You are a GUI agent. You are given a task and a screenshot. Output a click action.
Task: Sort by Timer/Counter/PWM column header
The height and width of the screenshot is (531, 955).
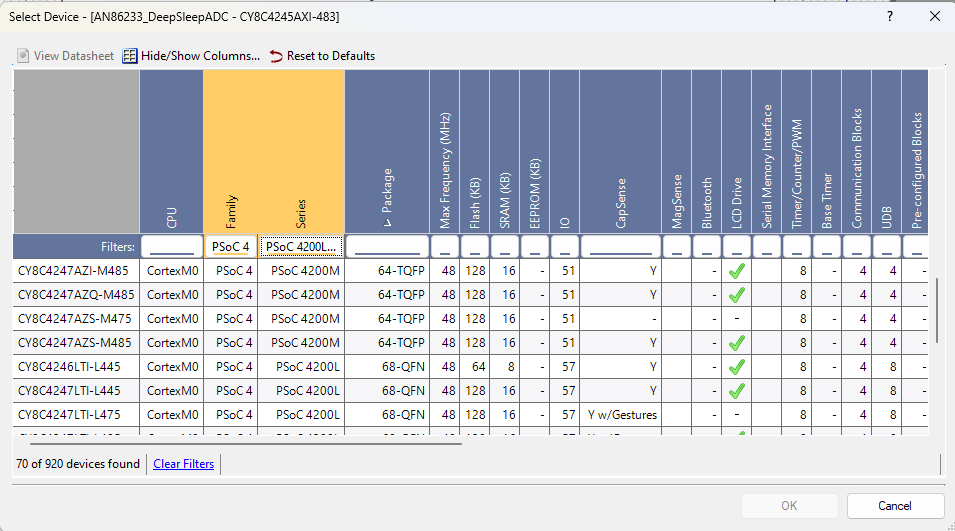click(797, 152)
